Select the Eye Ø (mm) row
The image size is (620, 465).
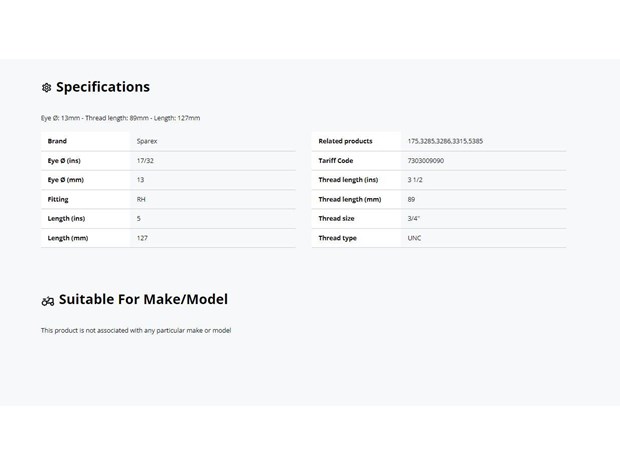(168, 180)
